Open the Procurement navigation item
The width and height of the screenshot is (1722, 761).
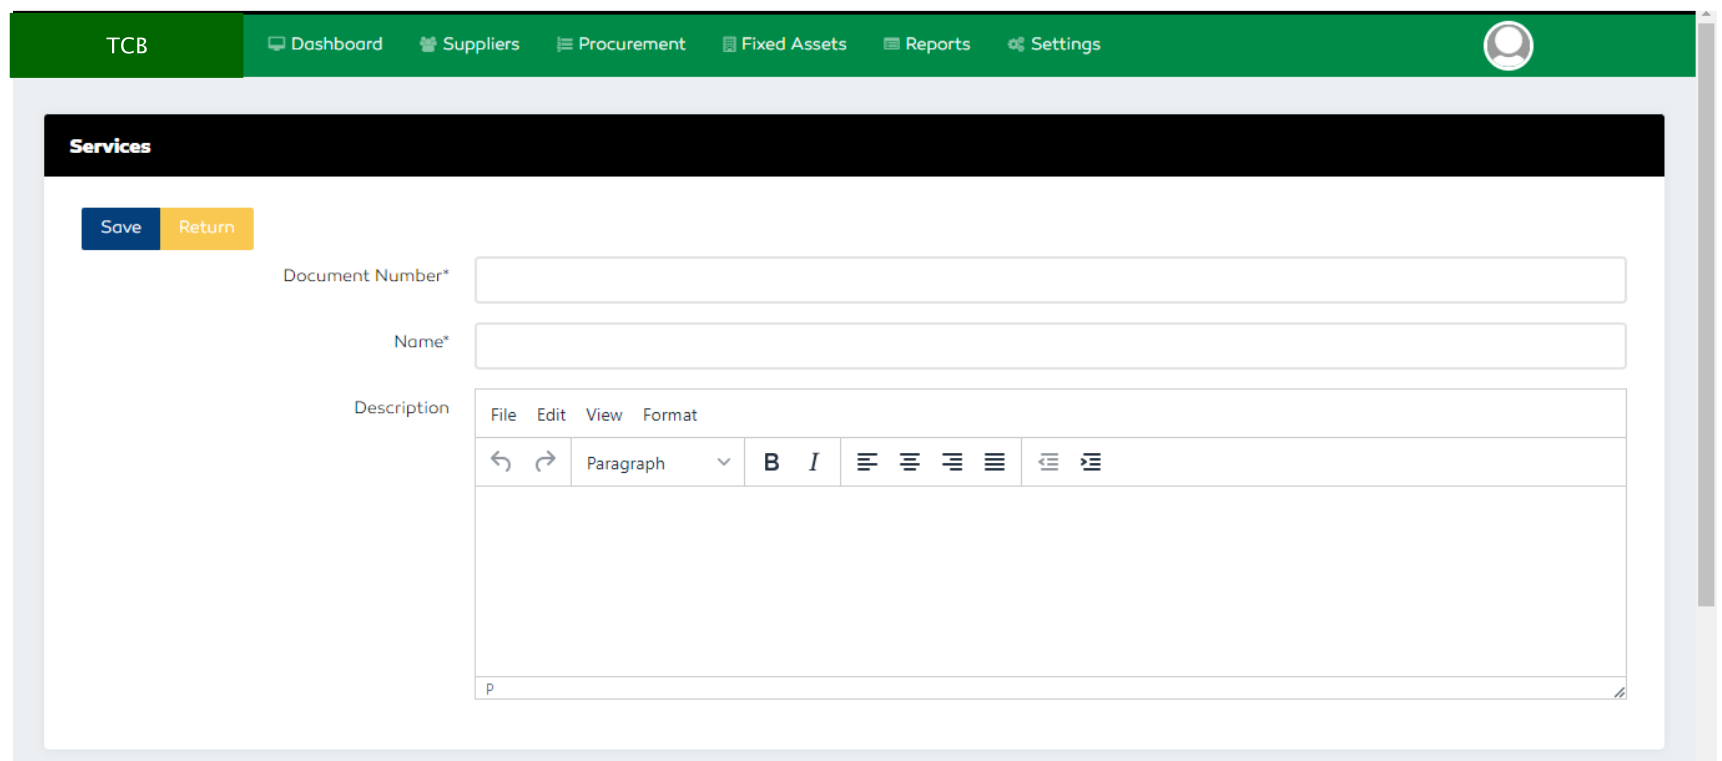621,44
